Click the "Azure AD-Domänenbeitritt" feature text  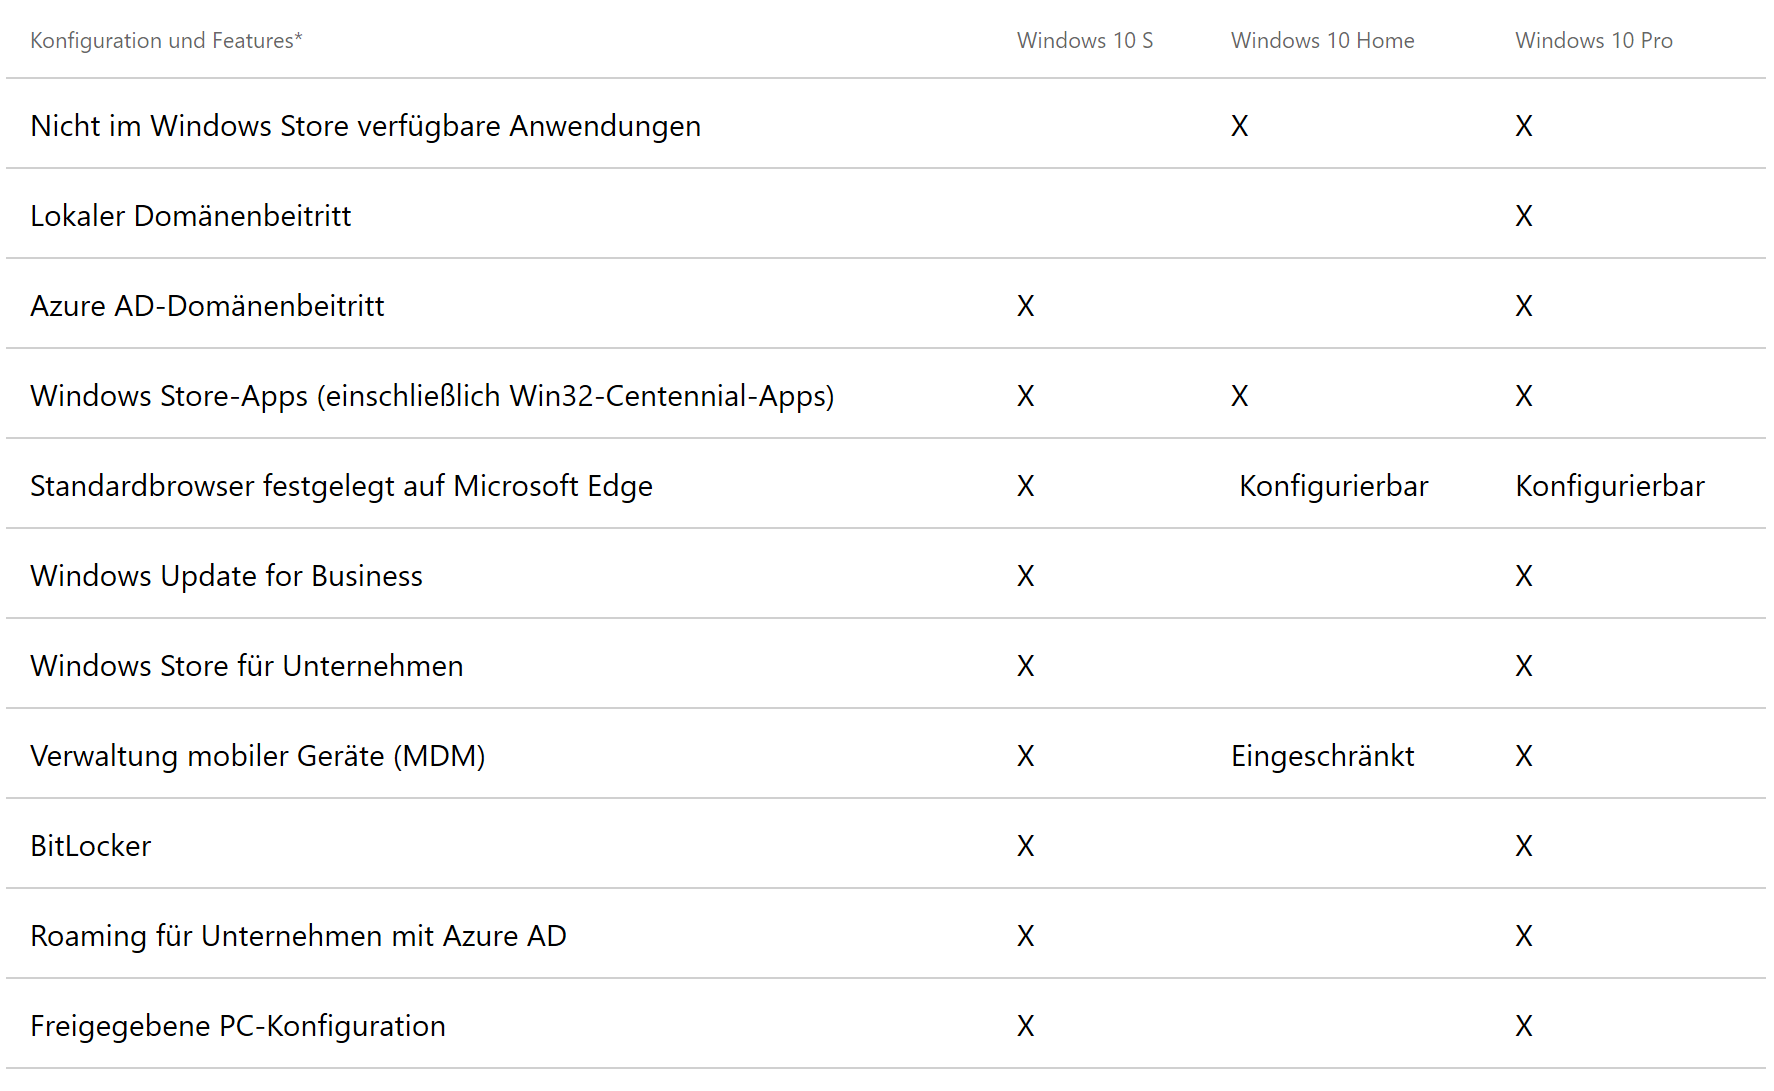[207, 306]
